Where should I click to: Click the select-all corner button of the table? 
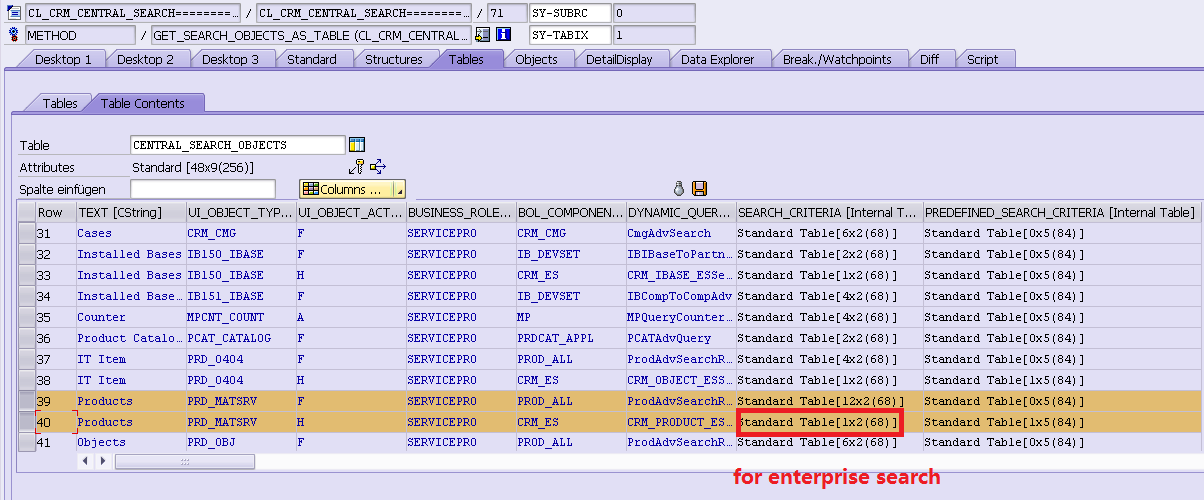27,212
